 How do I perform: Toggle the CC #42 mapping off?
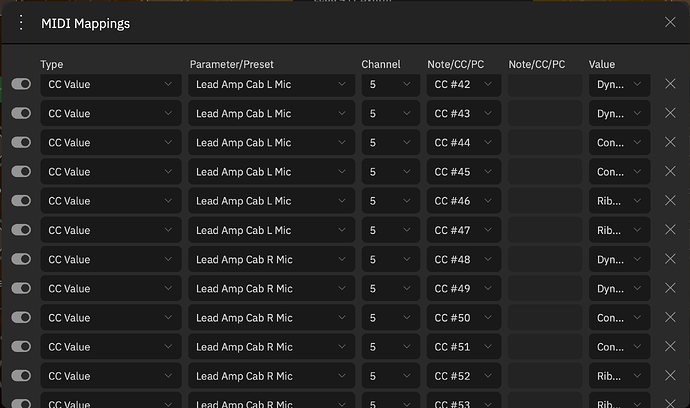click(21, 84)
